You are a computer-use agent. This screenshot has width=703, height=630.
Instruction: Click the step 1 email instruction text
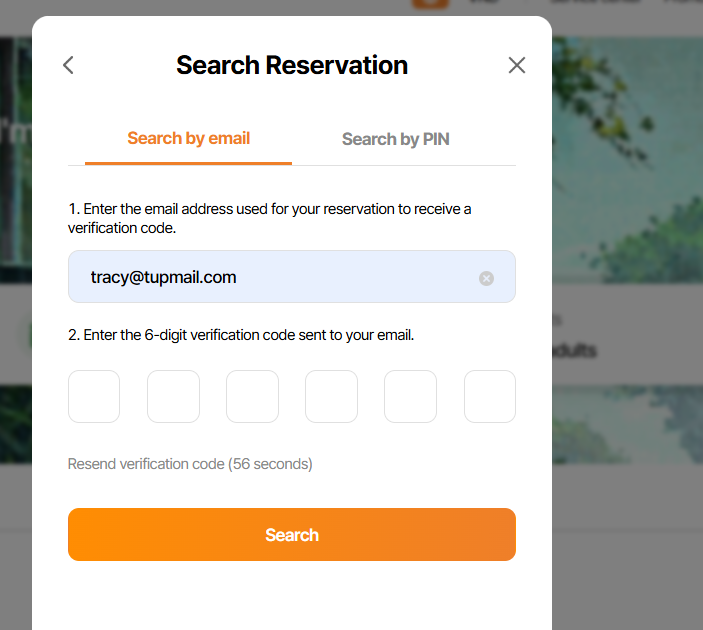[x=269, y=218]
